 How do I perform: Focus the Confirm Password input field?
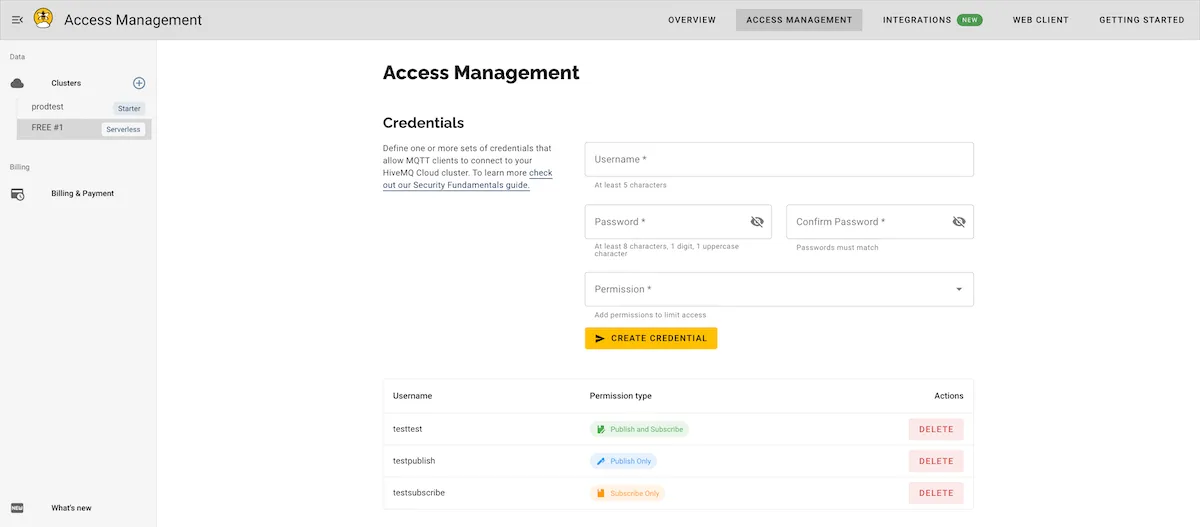(880, 222)
